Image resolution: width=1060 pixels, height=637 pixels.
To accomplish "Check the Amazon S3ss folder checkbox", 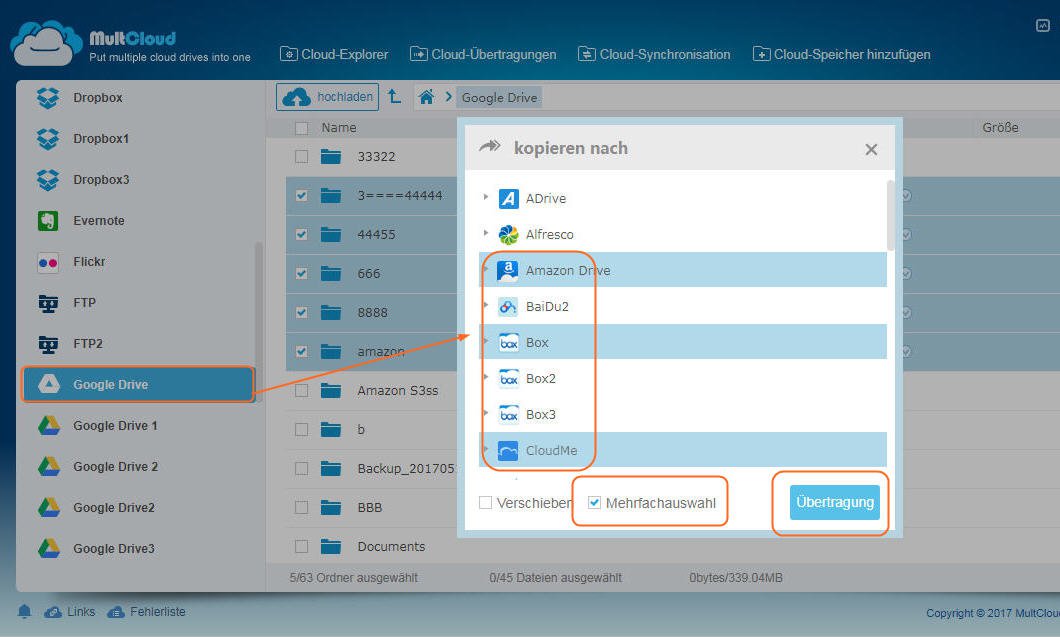I will 302,391.
